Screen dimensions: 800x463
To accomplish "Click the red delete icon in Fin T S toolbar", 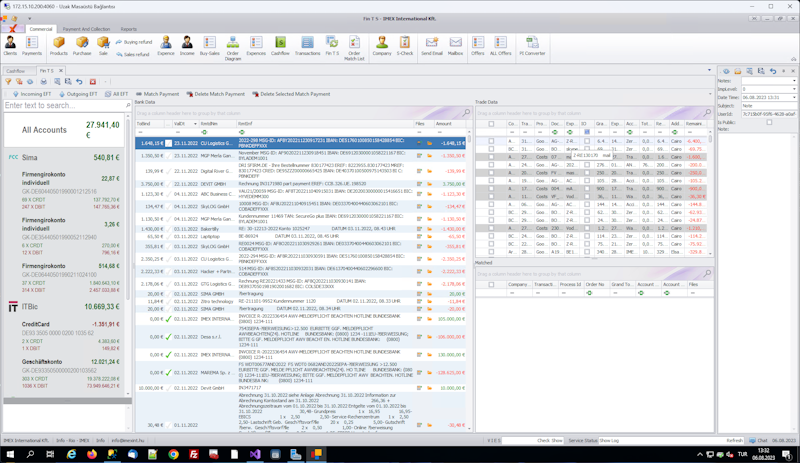I will (92, 82).
